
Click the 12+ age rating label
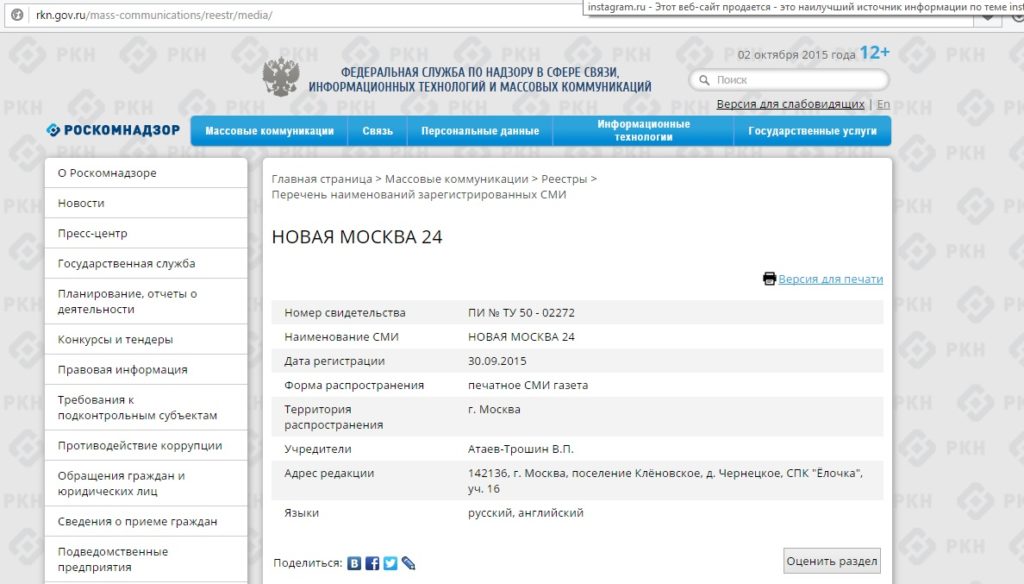(x=874, y=52)
